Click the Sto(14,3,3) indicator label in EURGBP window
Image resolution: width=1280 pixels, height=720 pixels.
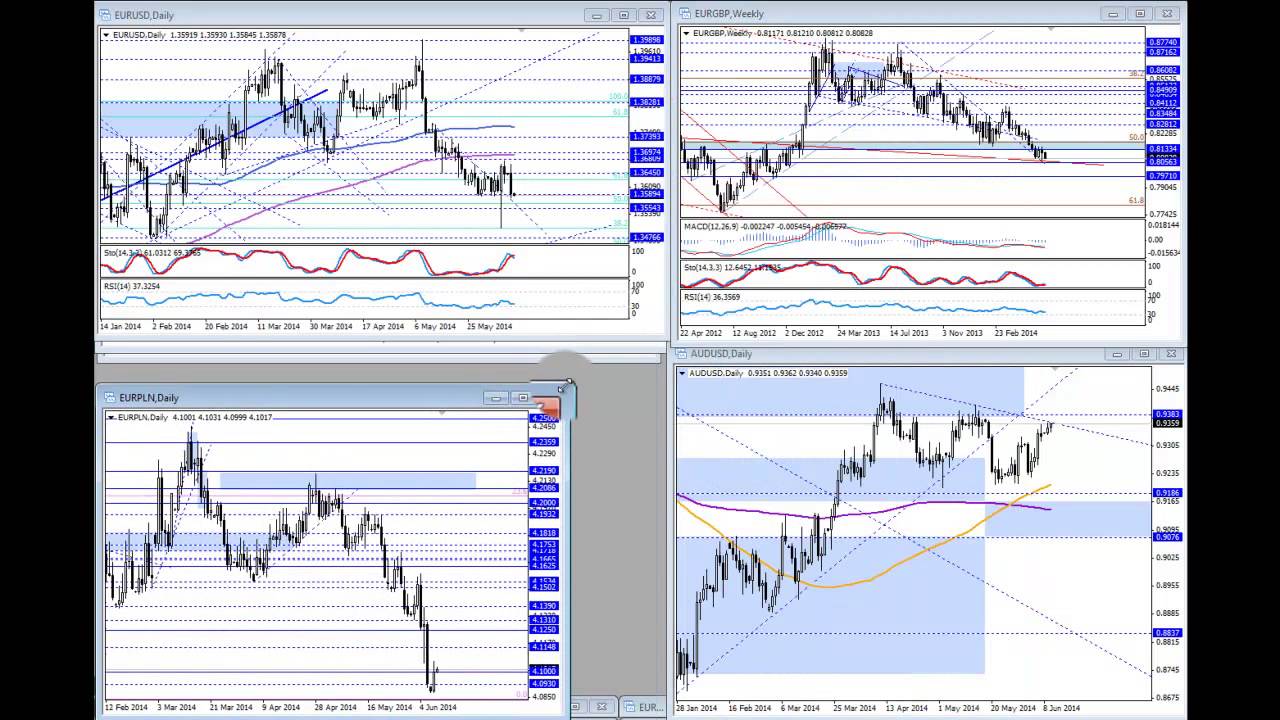[733, 267]
